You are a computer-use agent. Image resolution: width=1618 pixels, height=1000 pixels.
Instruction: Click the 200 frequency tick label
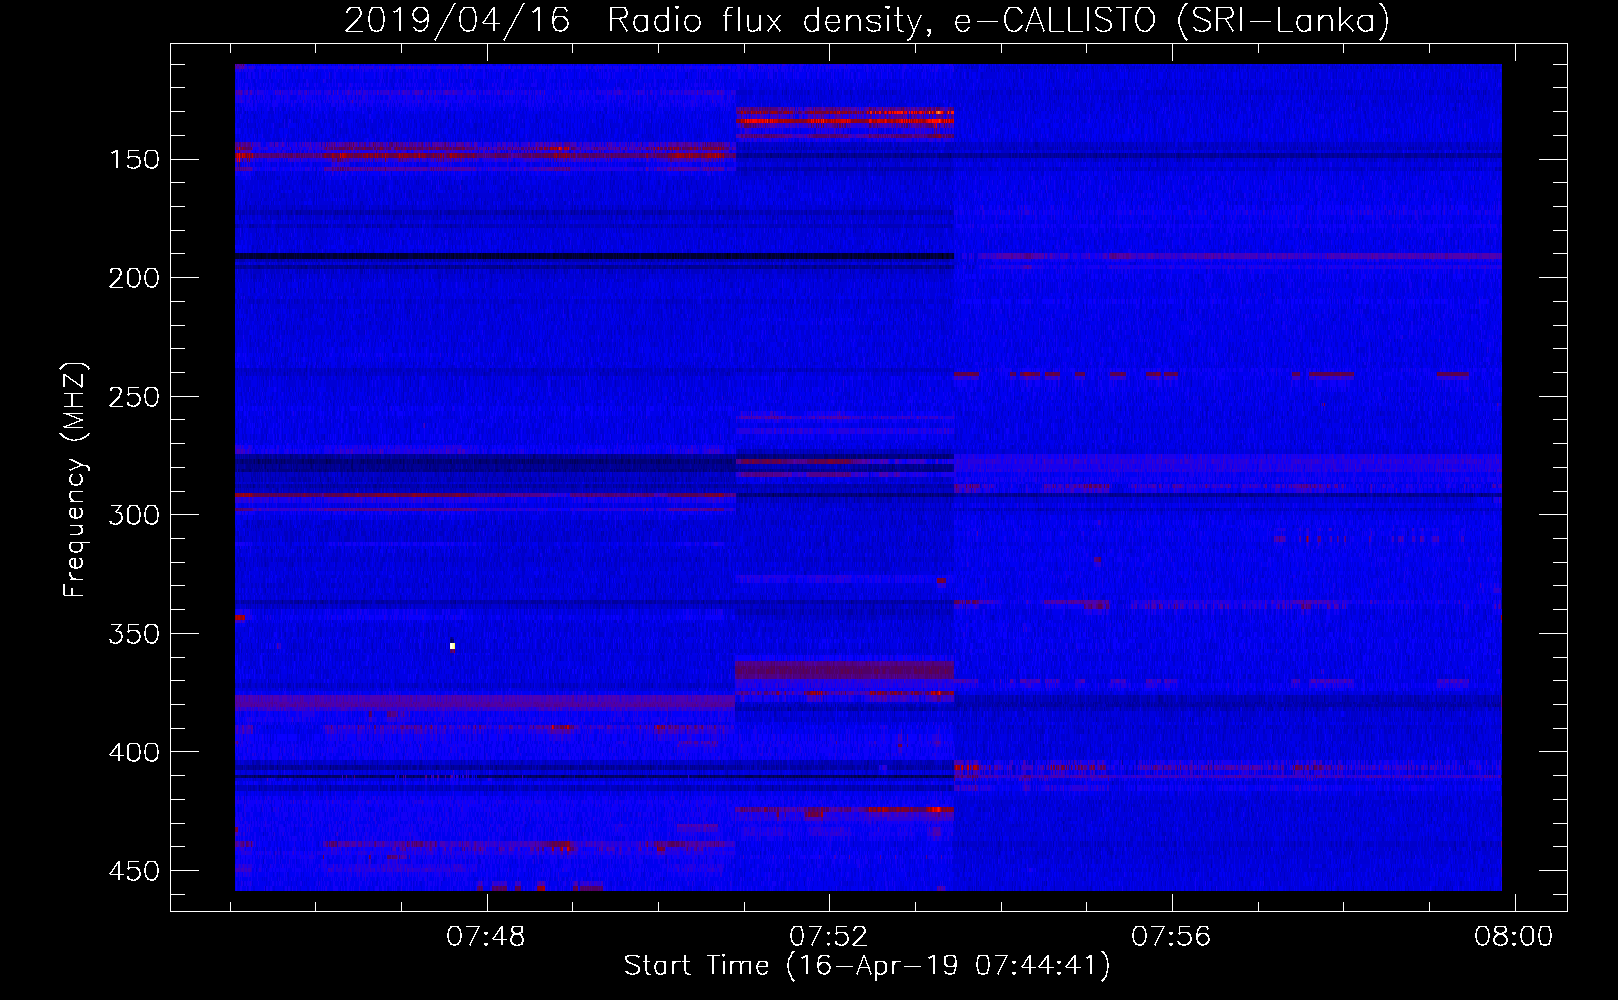coord(134,278)
